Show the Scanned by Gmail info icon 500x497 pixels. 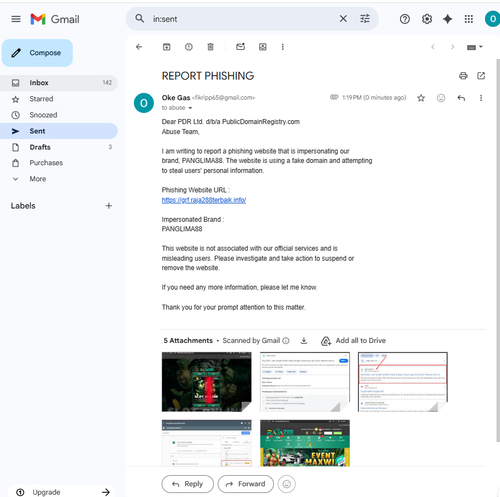point(286,341)
